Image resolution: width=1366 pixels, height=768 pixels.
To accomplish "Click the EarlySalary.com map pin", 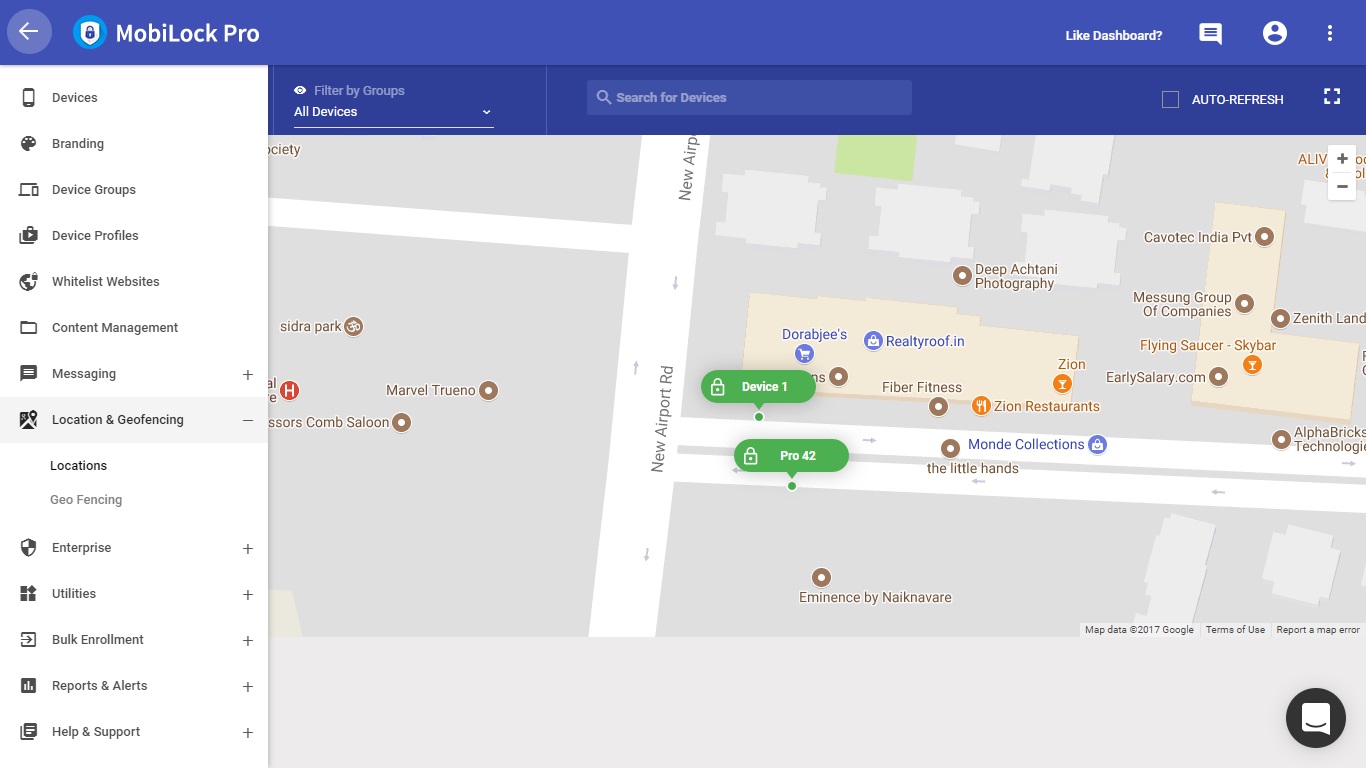I will click(1218, 377).
